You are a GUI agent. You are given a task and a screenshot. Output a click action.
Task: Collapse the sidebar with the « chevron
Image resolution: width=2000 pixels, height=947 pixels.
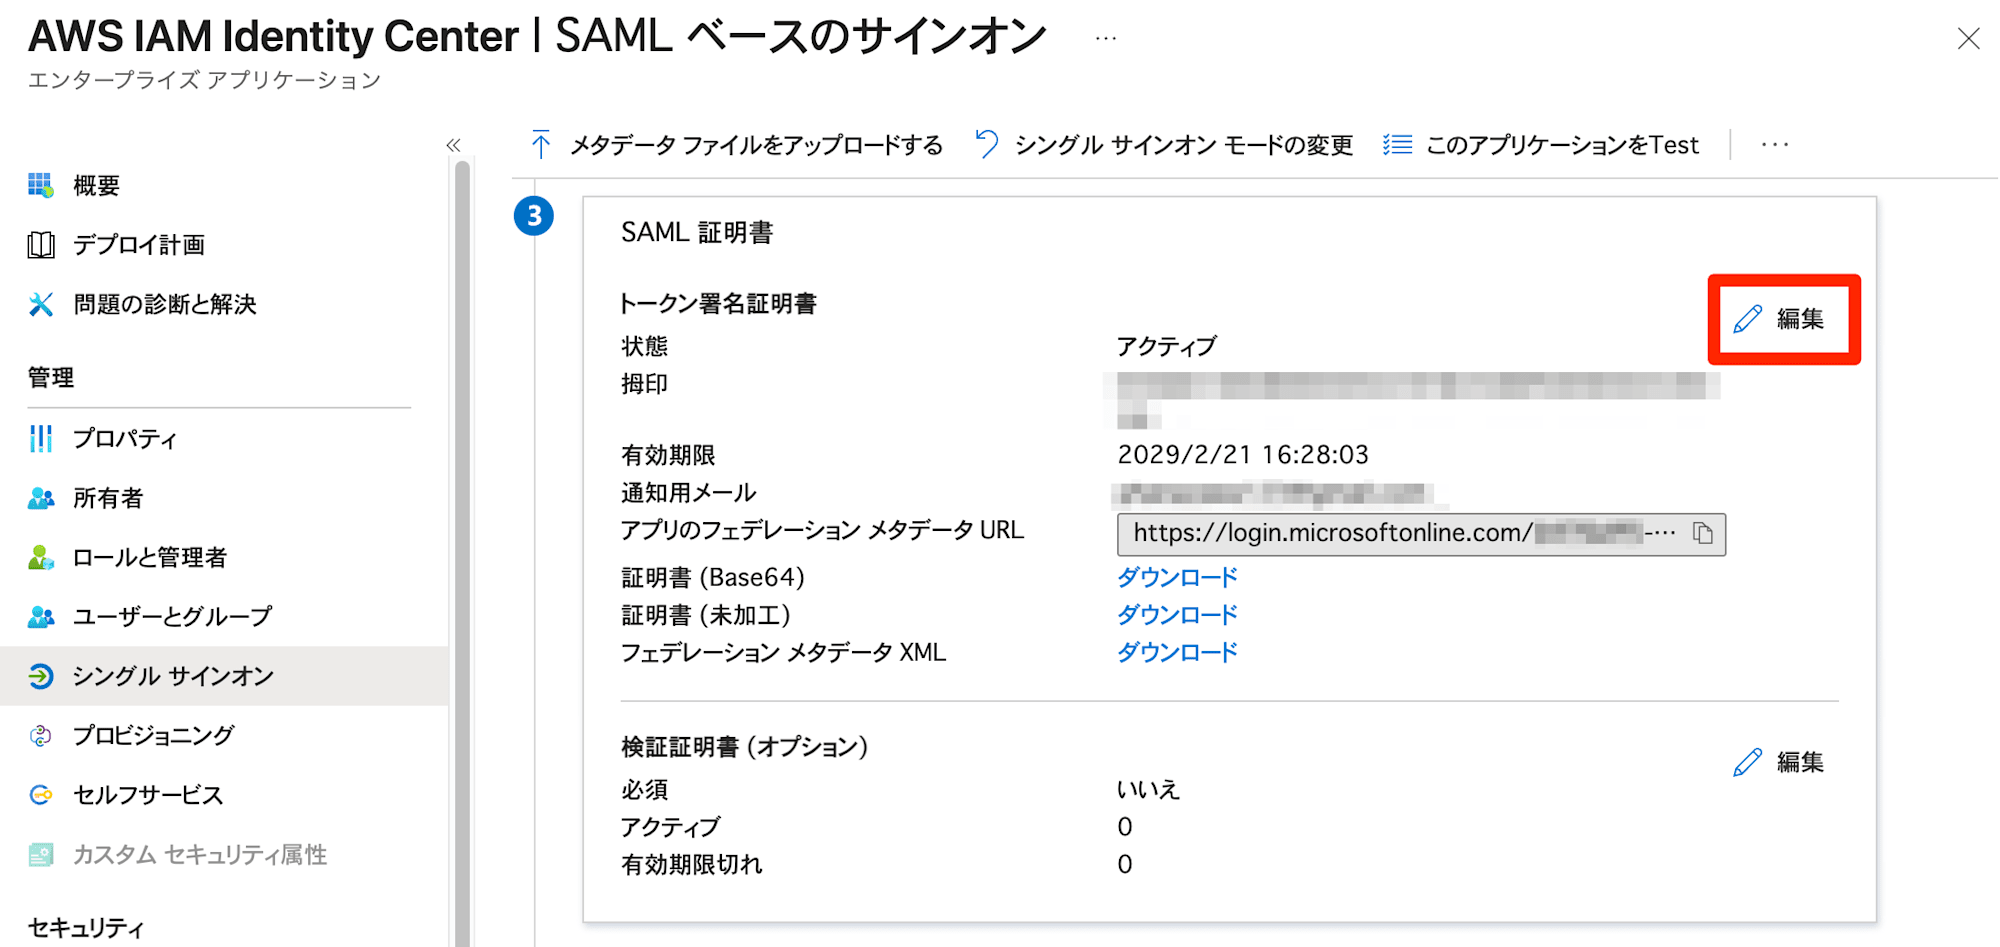coord(453,144)
